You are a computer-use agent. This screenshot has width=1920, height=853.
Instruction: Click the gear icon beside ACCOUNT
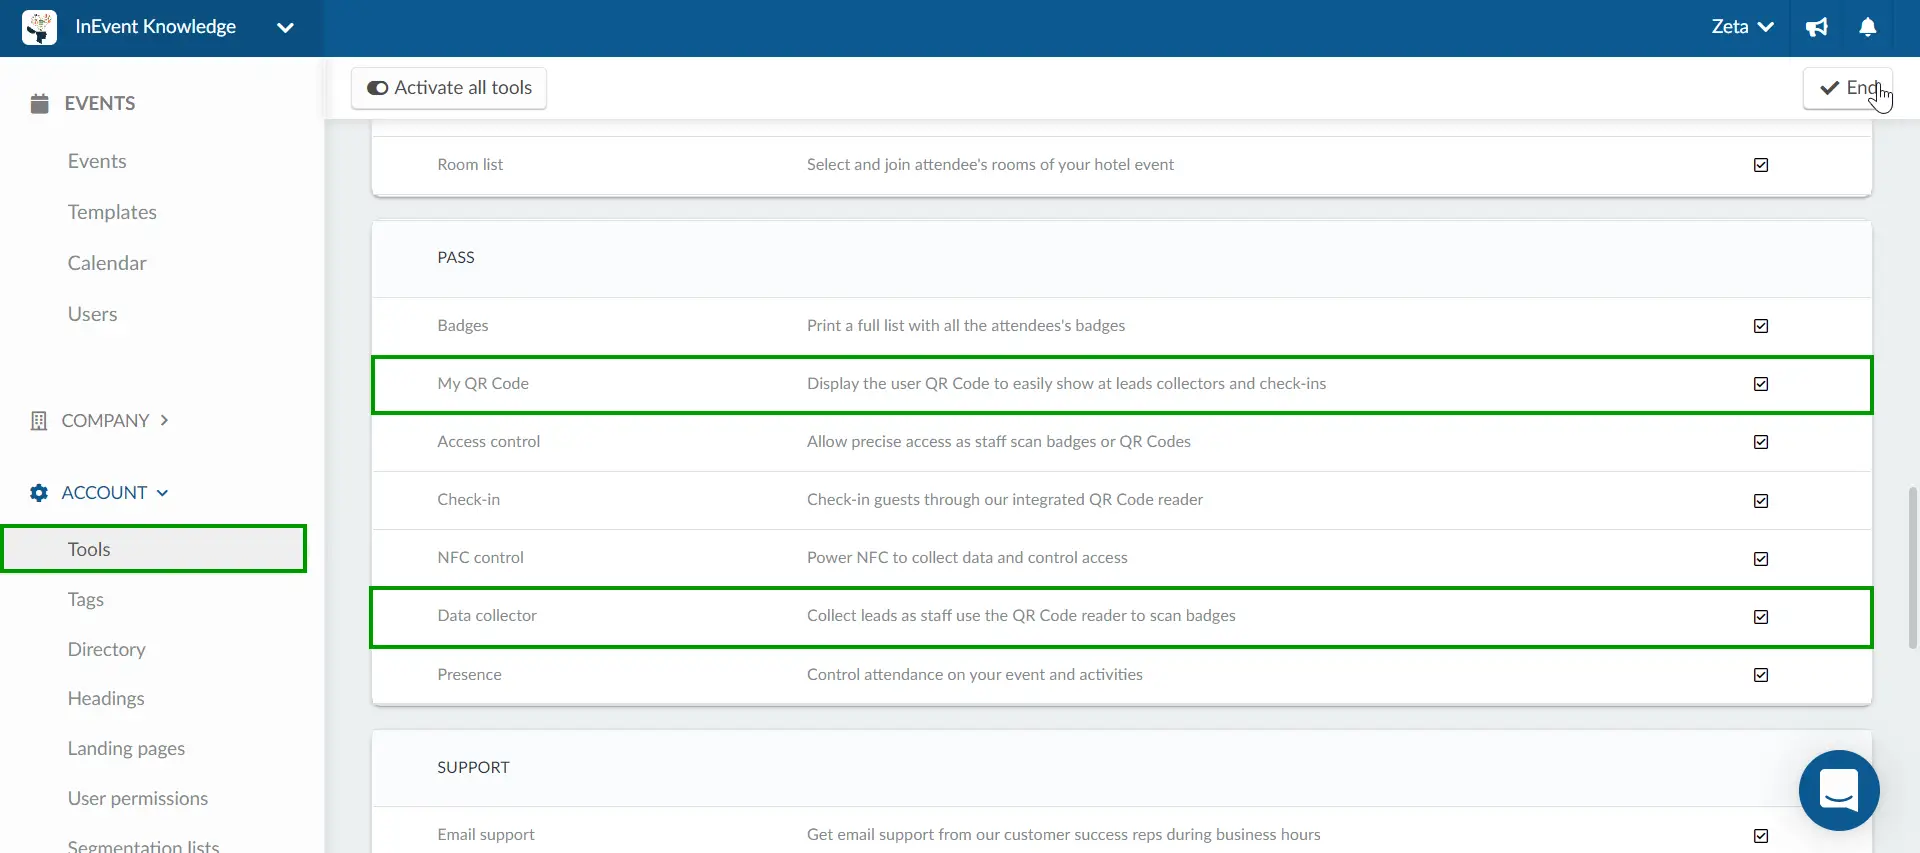pos(39,493)
